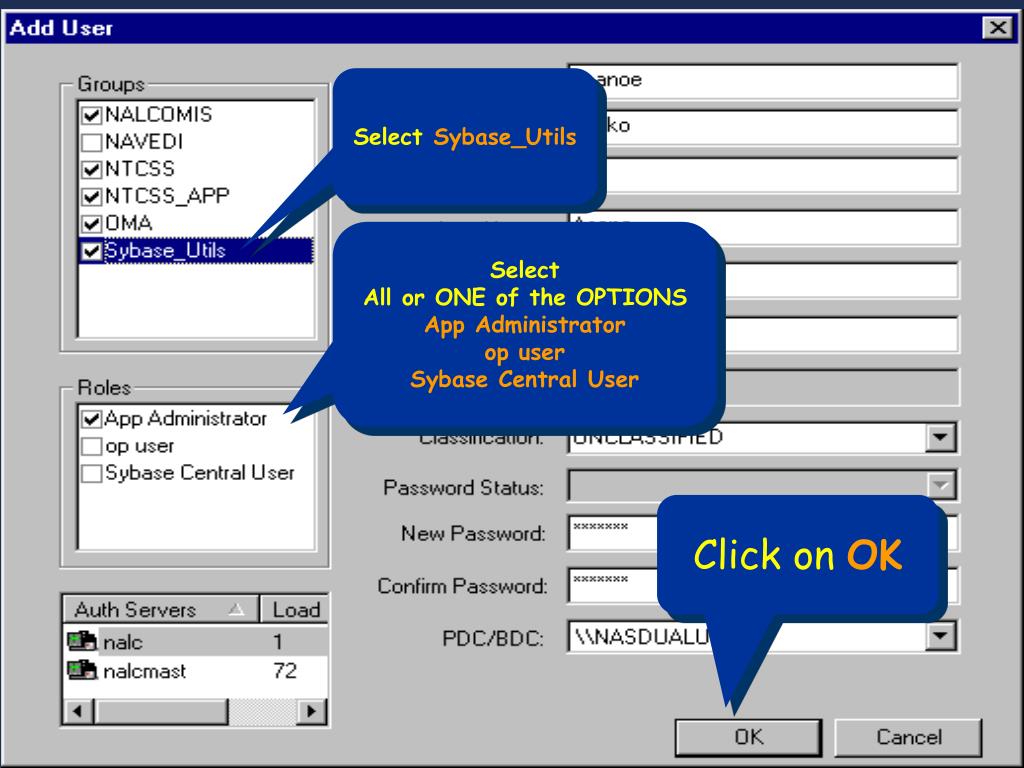Click the PDC/BDC combo box text
Screen dimensions: 1024x768
(x=641, y=636)
